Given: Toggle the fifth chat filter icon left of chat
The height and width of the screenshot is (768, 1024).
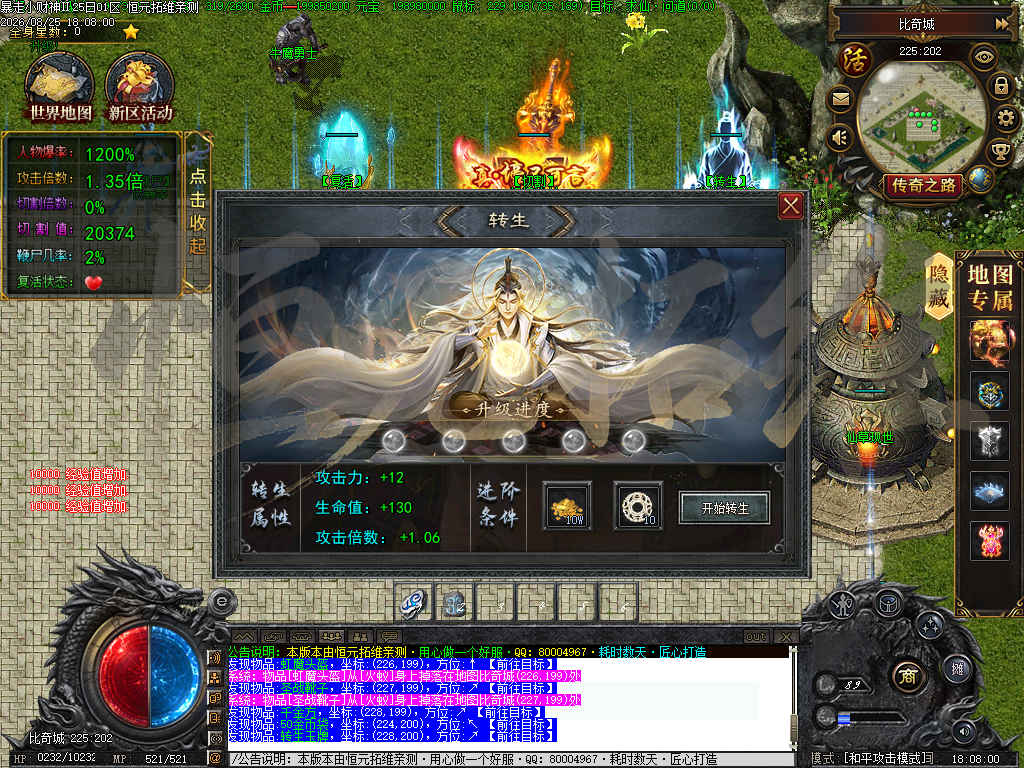Looking at the screenshot, I should coord(214,738).
